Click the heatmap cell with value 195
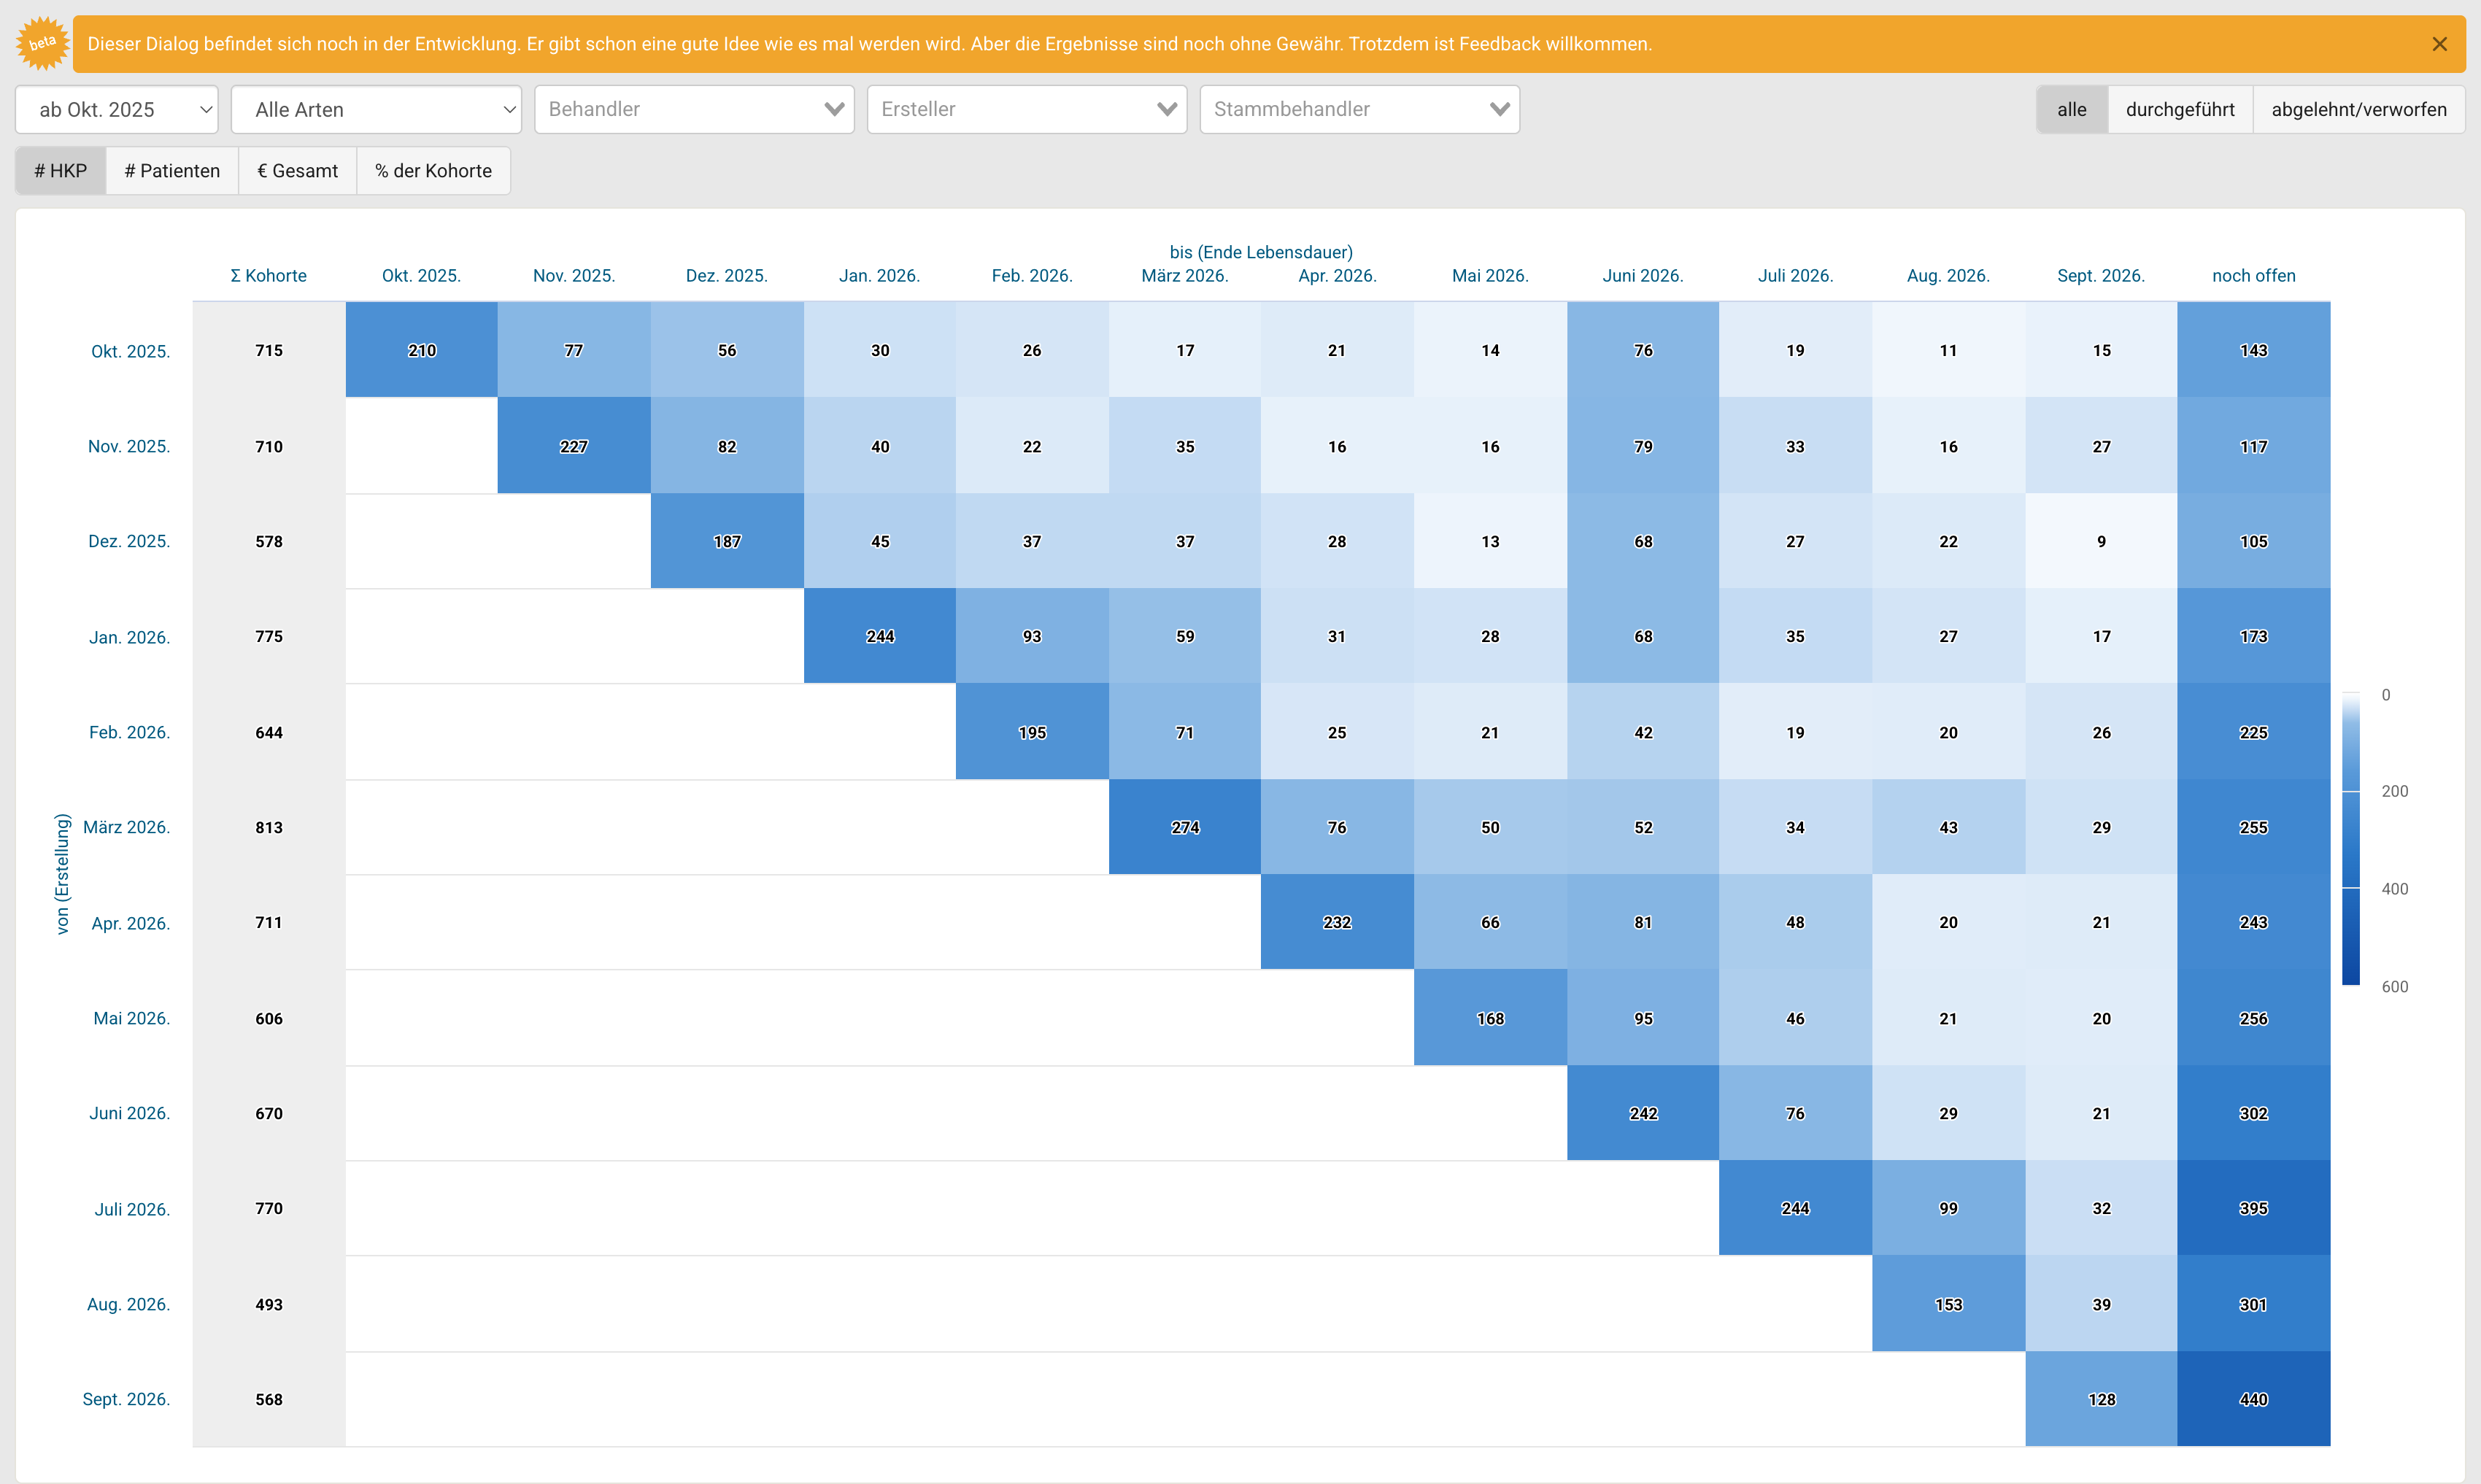This screenshot has height=1484, width=2481. (x=1032, y=732)
